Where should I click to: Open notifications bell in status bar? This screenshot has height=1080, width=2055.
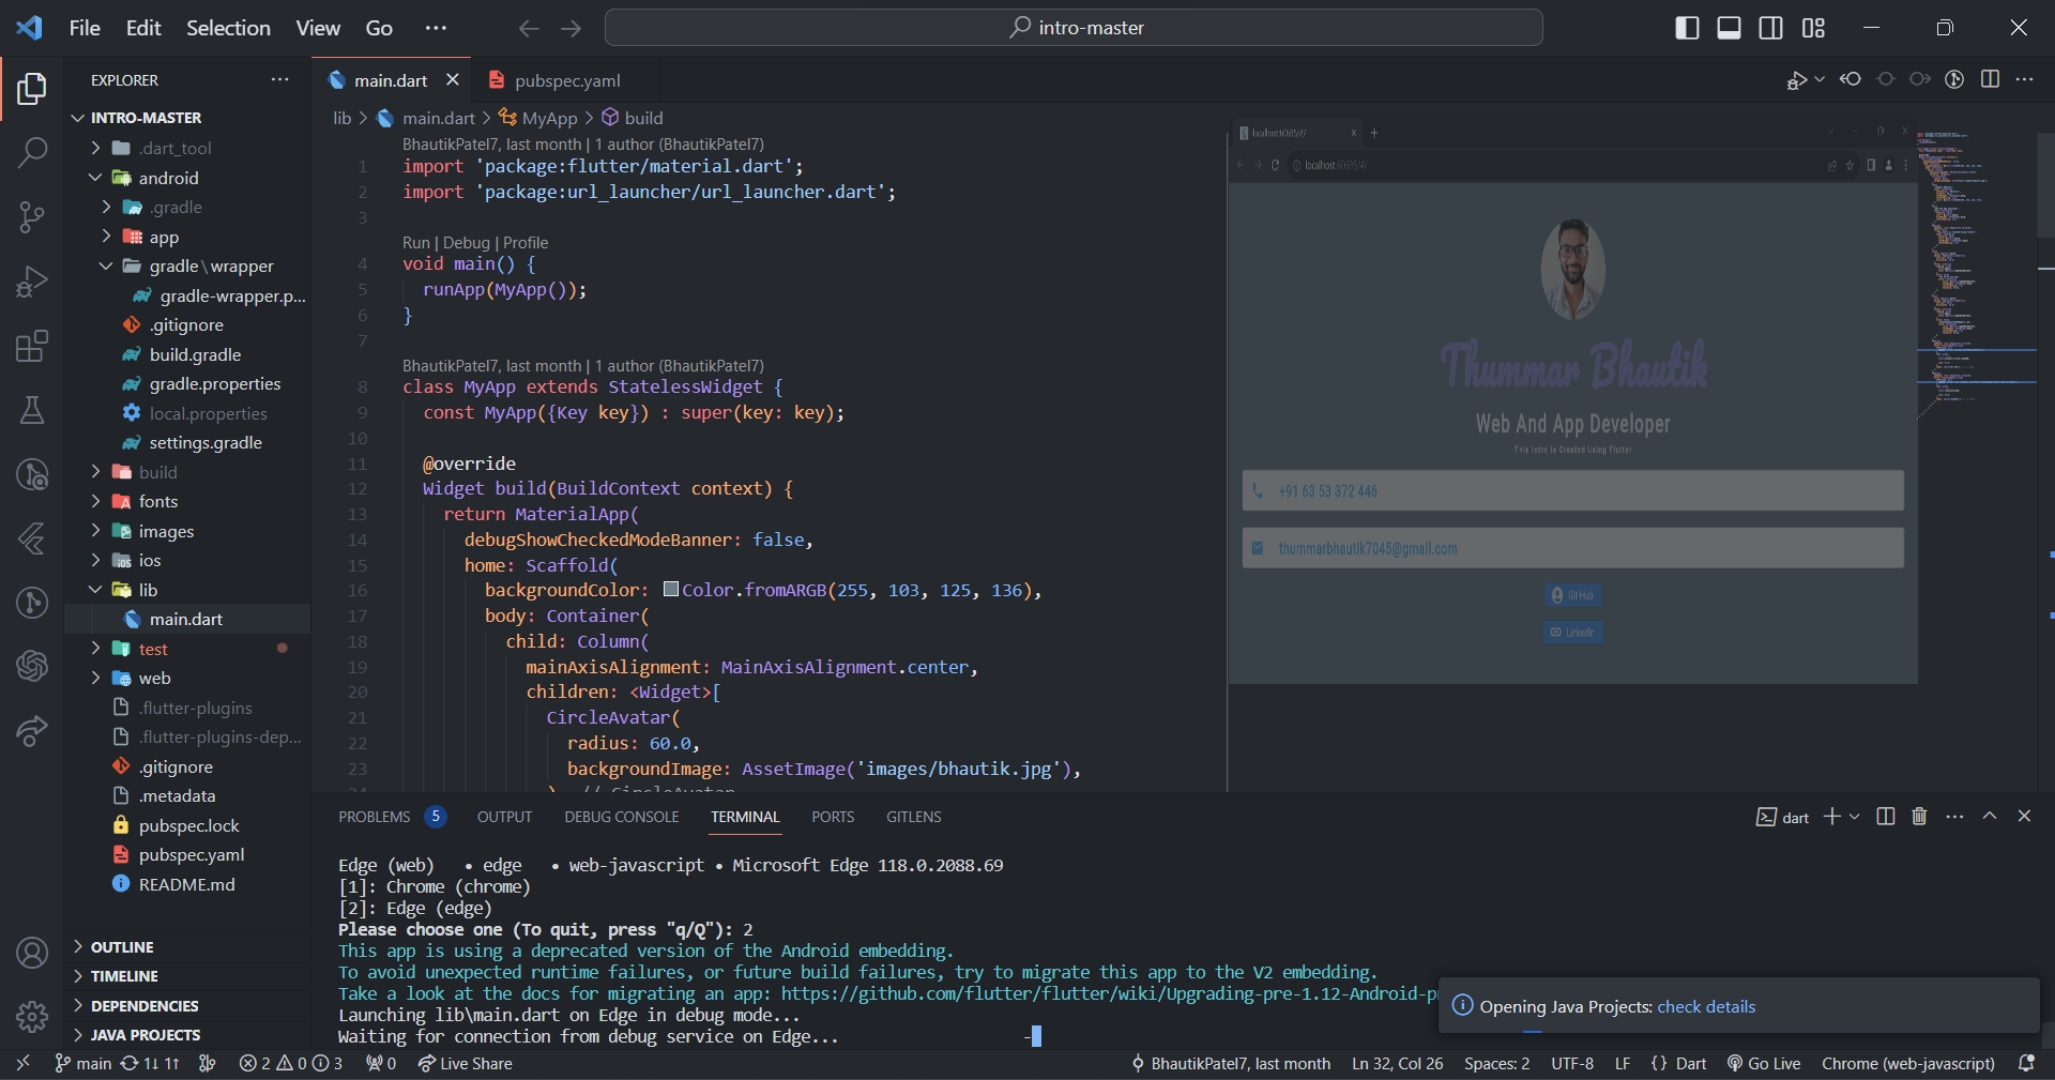point(2027,1063)
